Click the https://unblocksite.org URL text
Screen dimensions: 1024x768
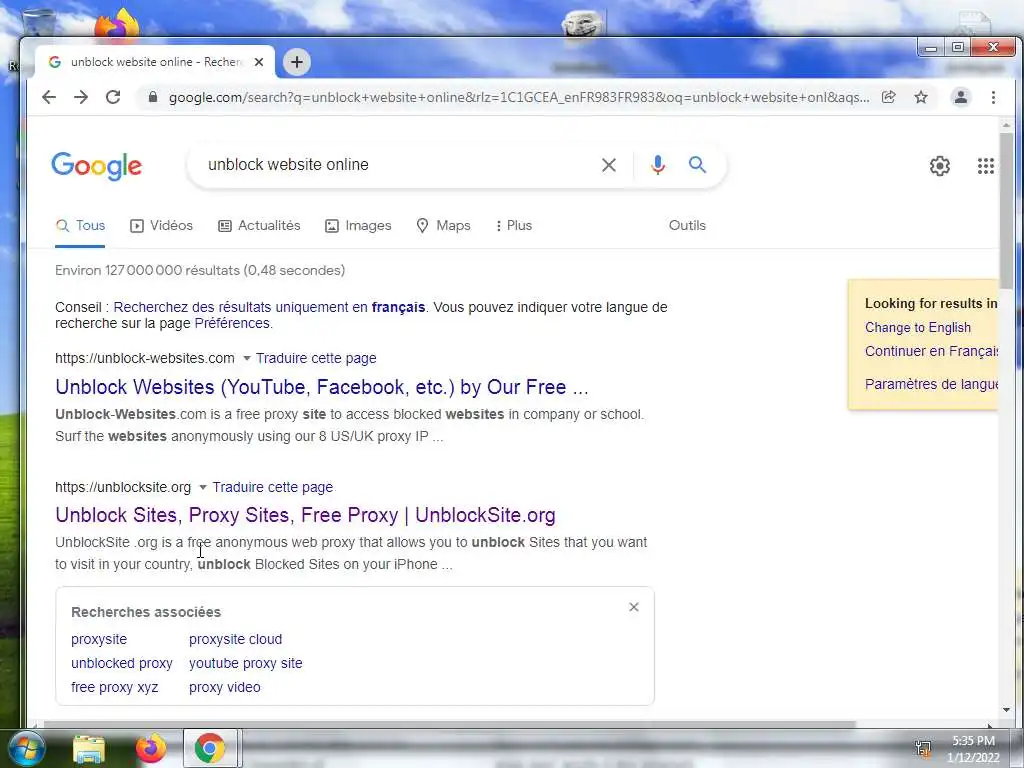click(123, 487)
